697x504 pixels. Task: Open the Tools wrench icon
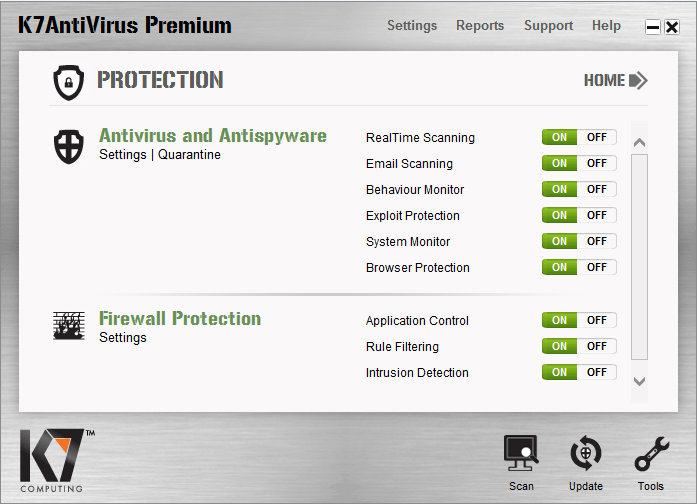coord(651,453)
